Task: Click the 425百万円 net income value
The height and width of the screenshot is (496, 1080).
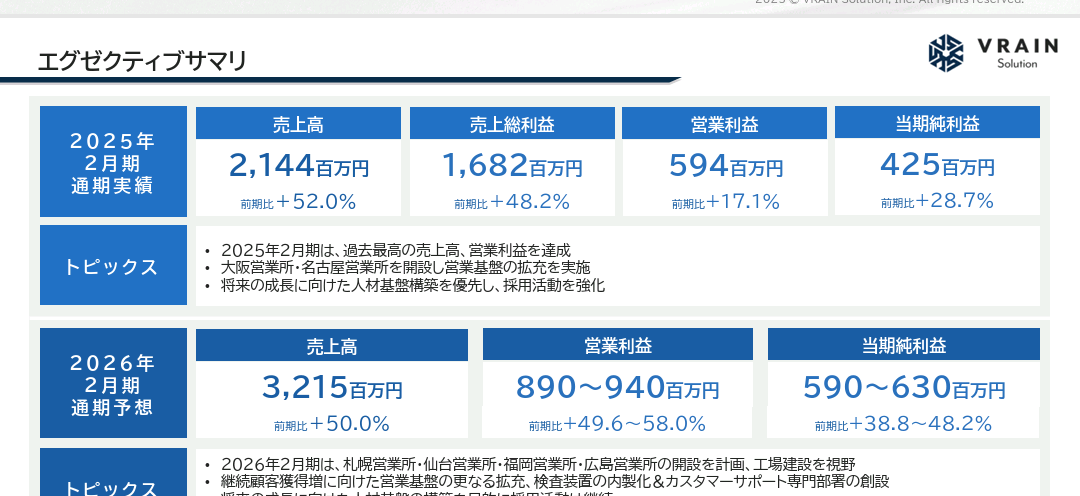Action: 937,165
